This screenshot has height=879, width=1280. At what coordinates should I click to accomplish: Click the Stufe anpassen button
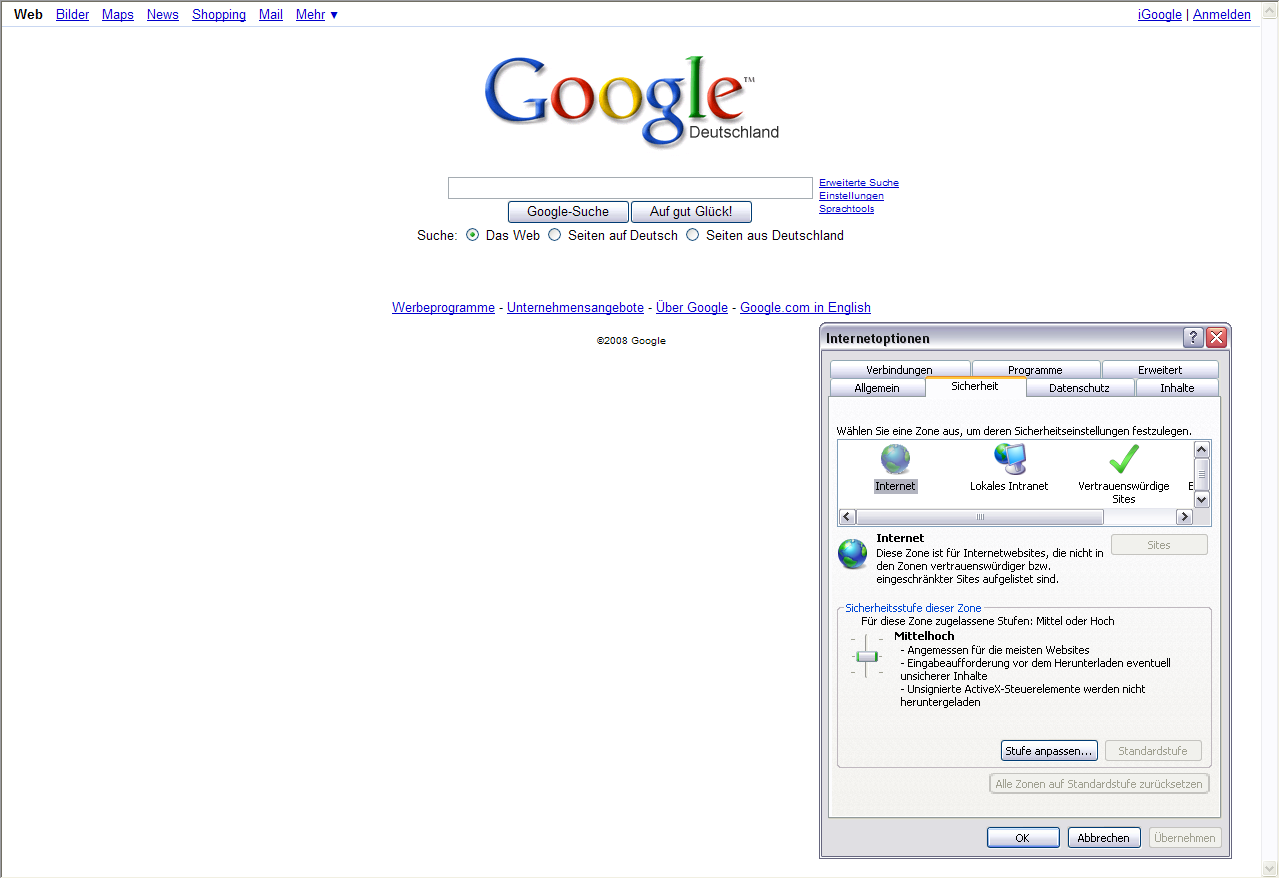pos(1049,751)
